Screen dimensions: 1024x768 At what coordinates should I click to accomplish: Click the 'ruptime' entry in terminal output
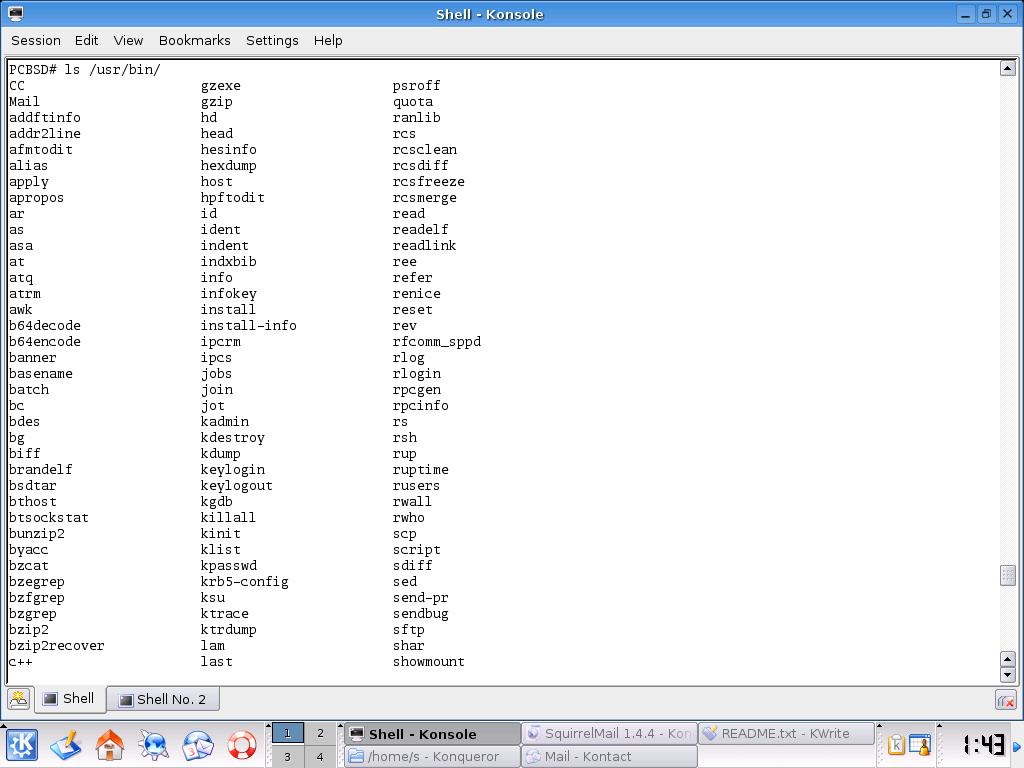pyautogui.click(x=421, y=470)
